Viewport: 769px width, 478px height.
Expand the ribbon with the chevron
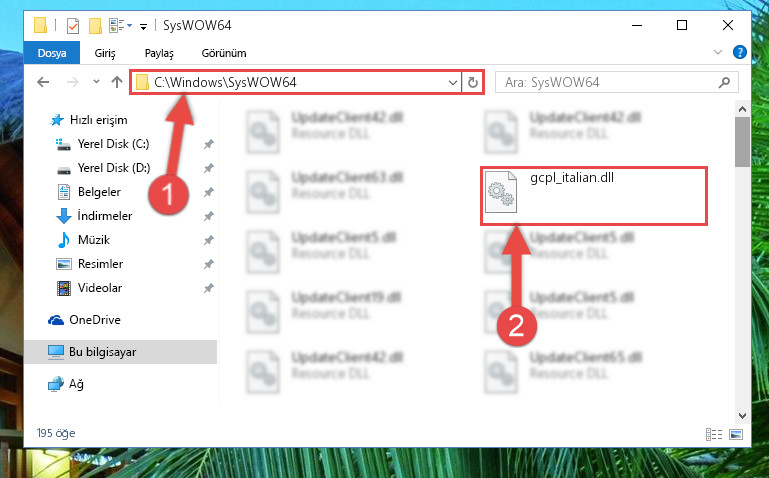tap(718, 52)
